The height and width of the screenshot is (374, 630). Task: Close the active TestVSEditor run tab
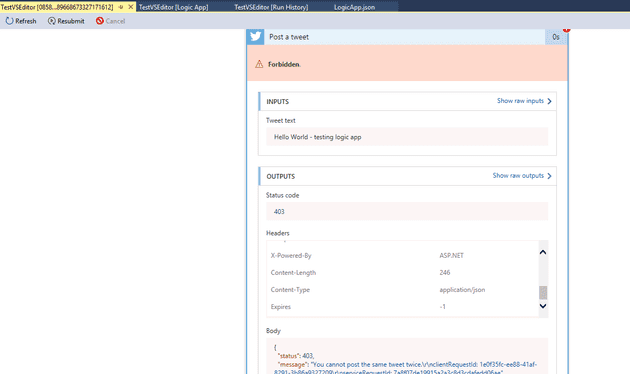click(131, 7)
